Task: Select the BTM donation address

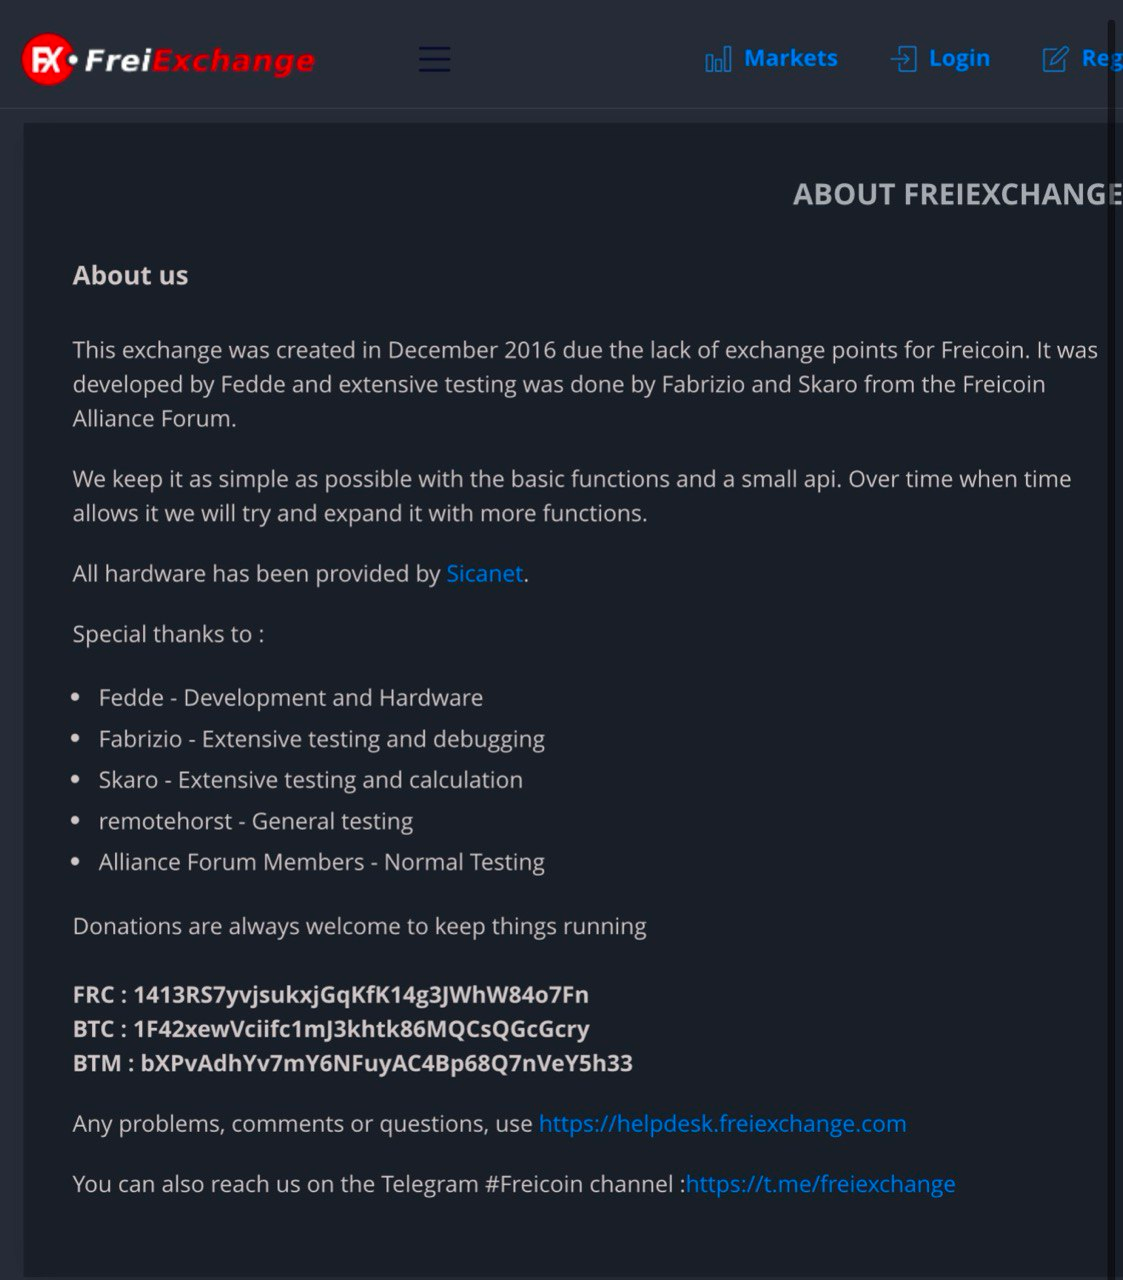Action: click(x=352, y=1063)
